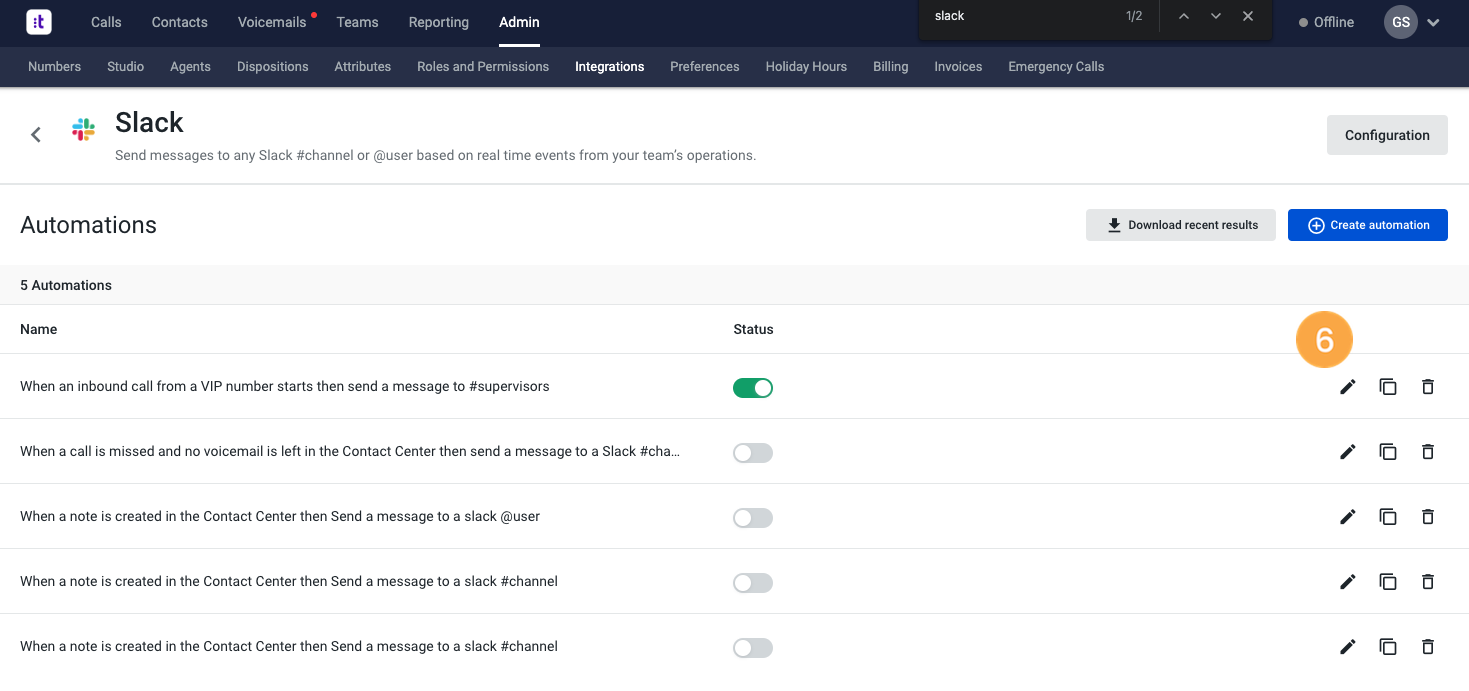1469x691 pixels.
Task: Click the Slack integration description text
Action: click(x=435, y=156)
